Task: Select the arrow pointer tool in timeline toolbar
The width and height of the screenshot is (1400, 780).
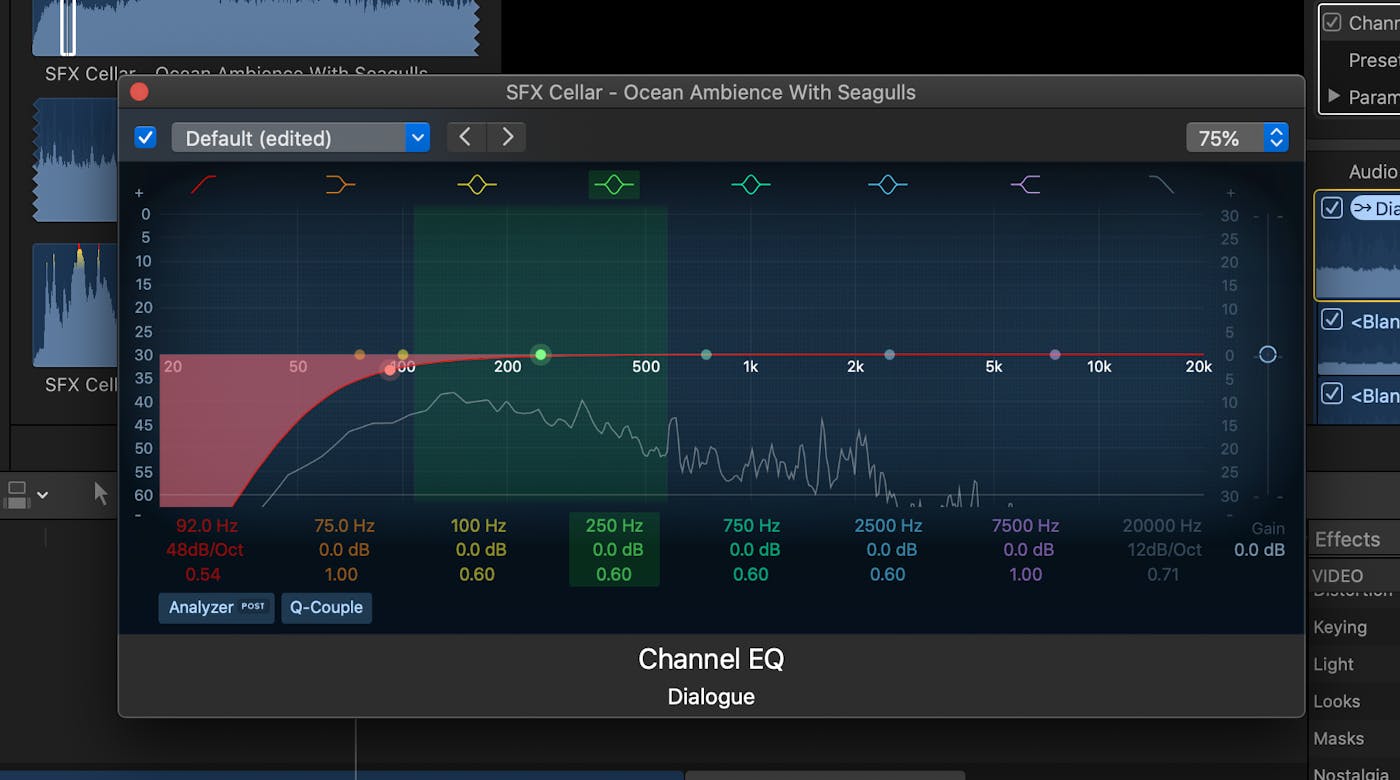Action: click(101, 493)
